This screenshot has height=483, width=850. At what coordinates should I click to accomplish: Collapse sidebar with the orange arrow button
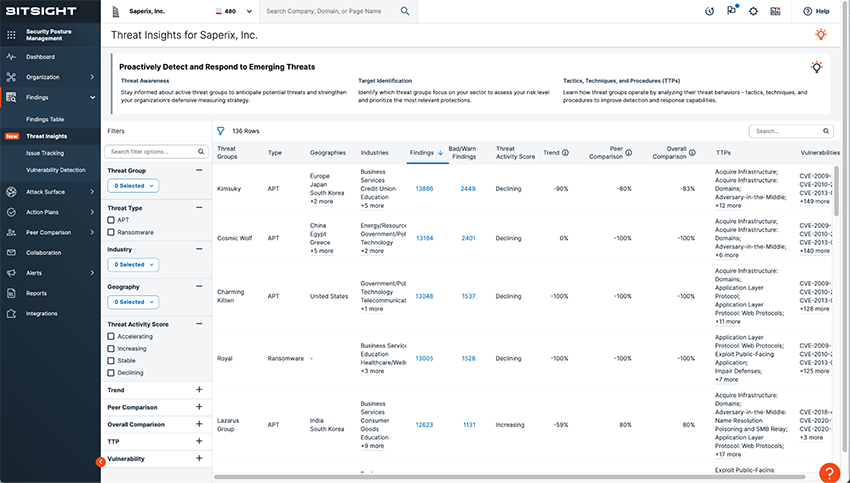click(100, 462)
